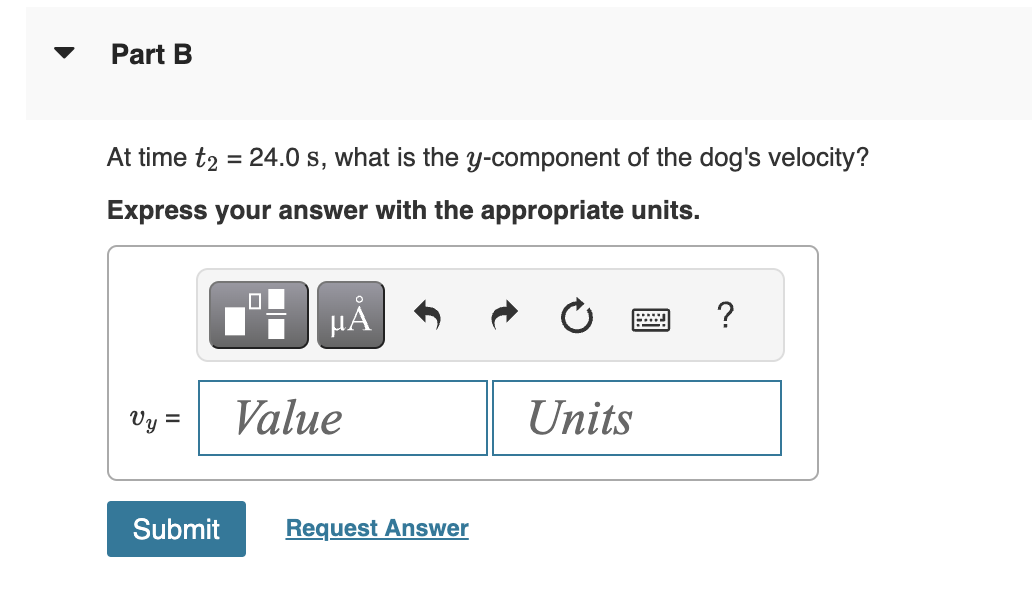This screenshot has height=604, width=1032.
Task: Select the Part B heading
Action: pyautogui.click(x=152, y=54)
